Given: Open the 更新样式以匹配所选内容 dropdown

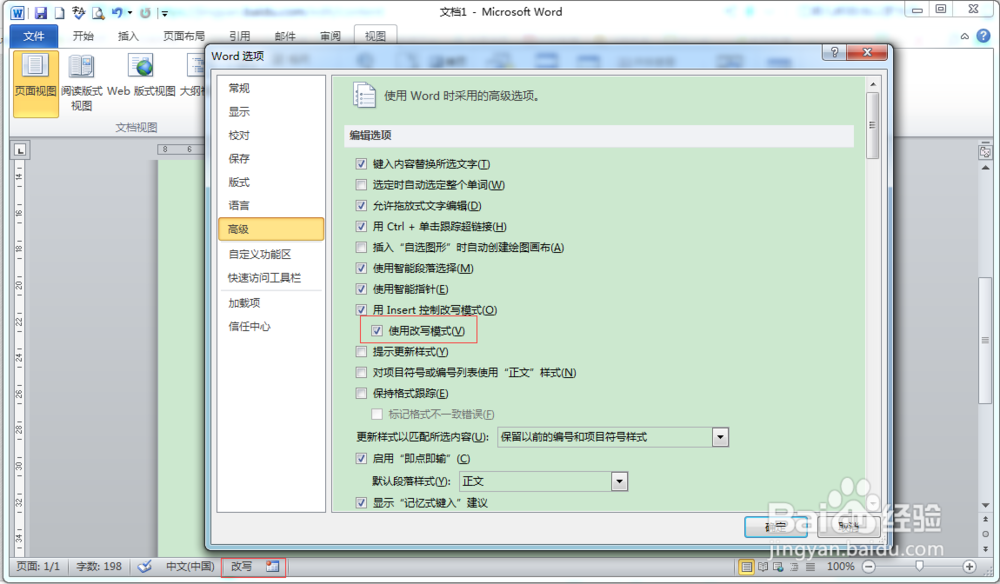Looking at the screenshot, I should (722, 436).
